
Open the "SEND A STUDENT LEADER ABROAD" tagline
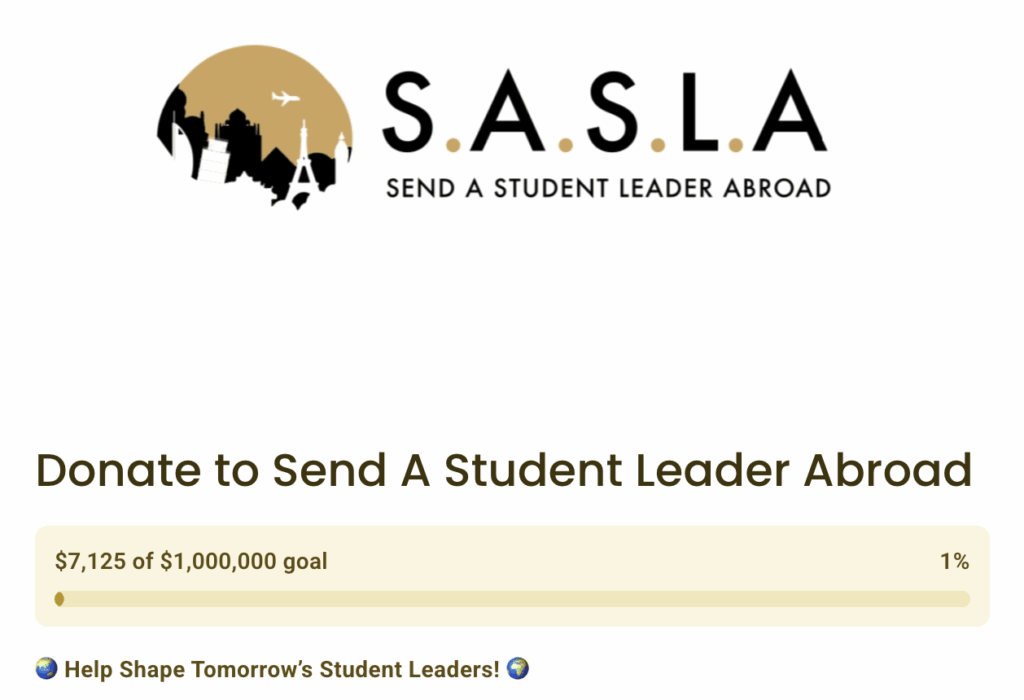pyautogui.click(x=608, y=188)
